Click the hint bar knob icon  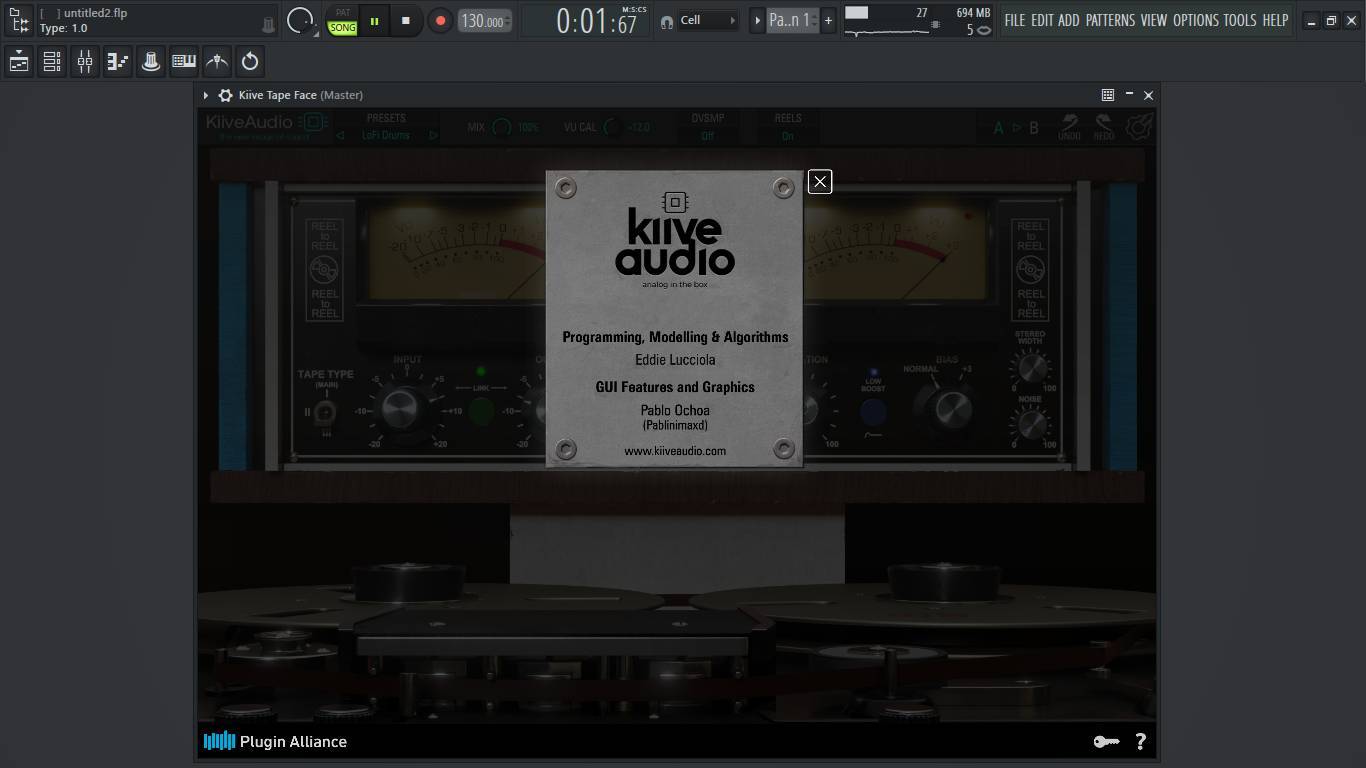(268, 25)
